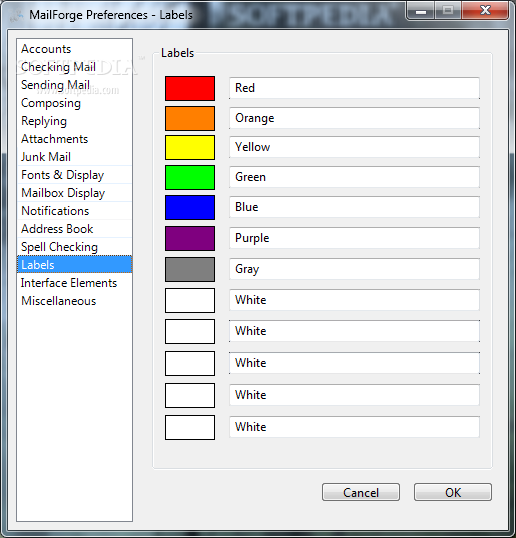The width and height of the screenshot is (516, 538).
Task: Choose Junk Mail from the list
Action: [x=74, y=156]
